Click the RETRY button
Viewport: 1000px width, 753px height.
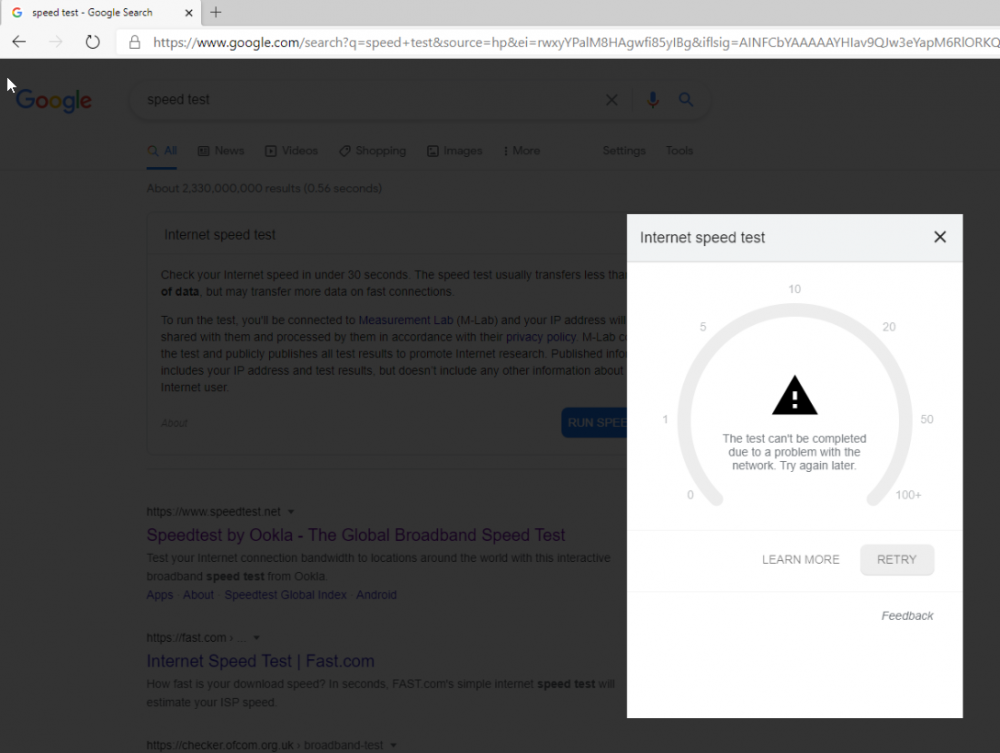click(897, 559)
